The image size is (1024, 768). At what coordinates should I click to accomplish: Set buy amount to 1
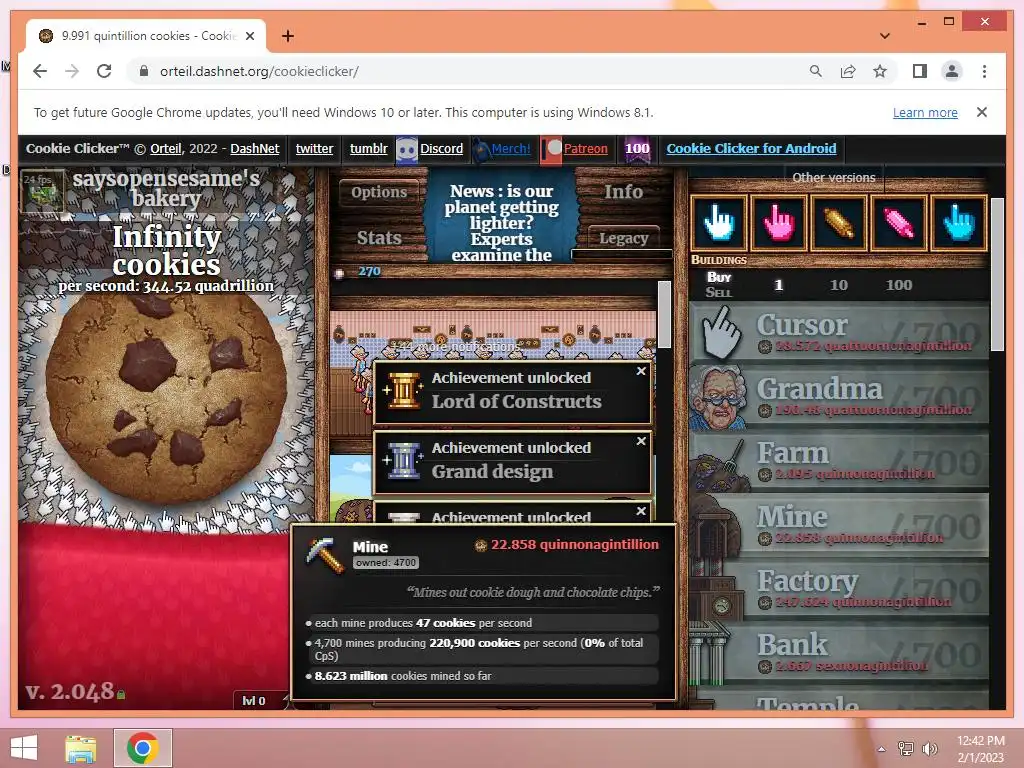click(778, 285)
